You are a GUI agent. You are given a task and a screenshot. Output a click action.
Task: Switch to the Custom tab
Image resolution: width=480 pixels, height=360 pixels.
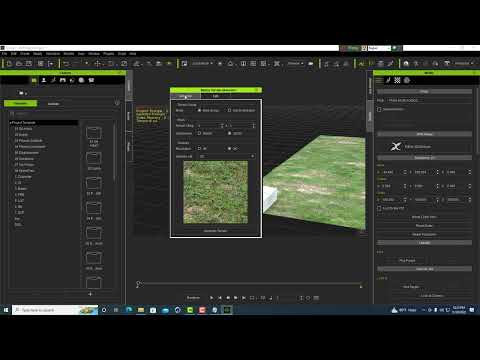[x=53, y=104]
